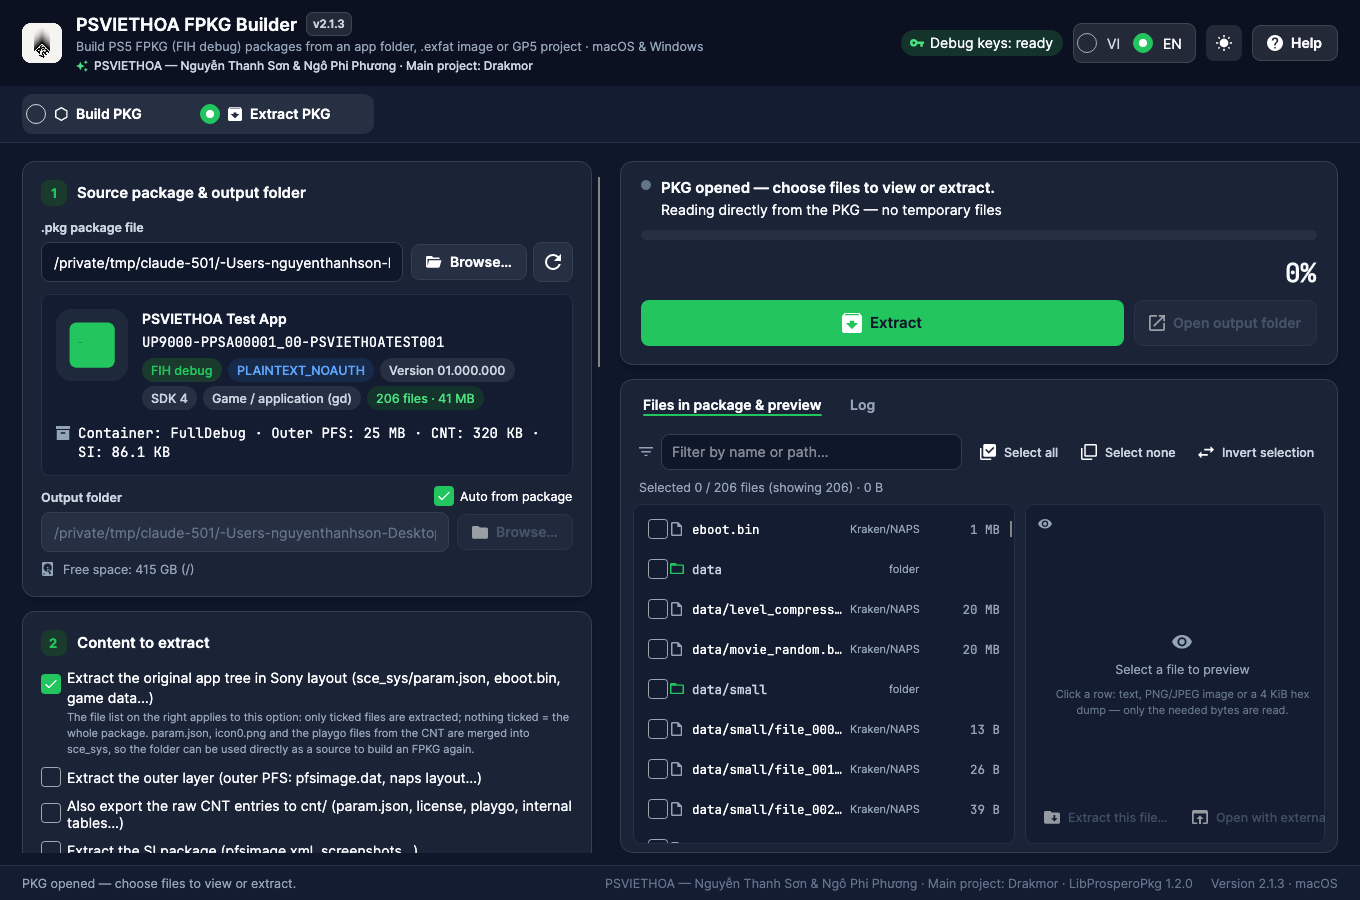
Task: Click the file icon next to eboot.bin
Action: pos(677,529)
